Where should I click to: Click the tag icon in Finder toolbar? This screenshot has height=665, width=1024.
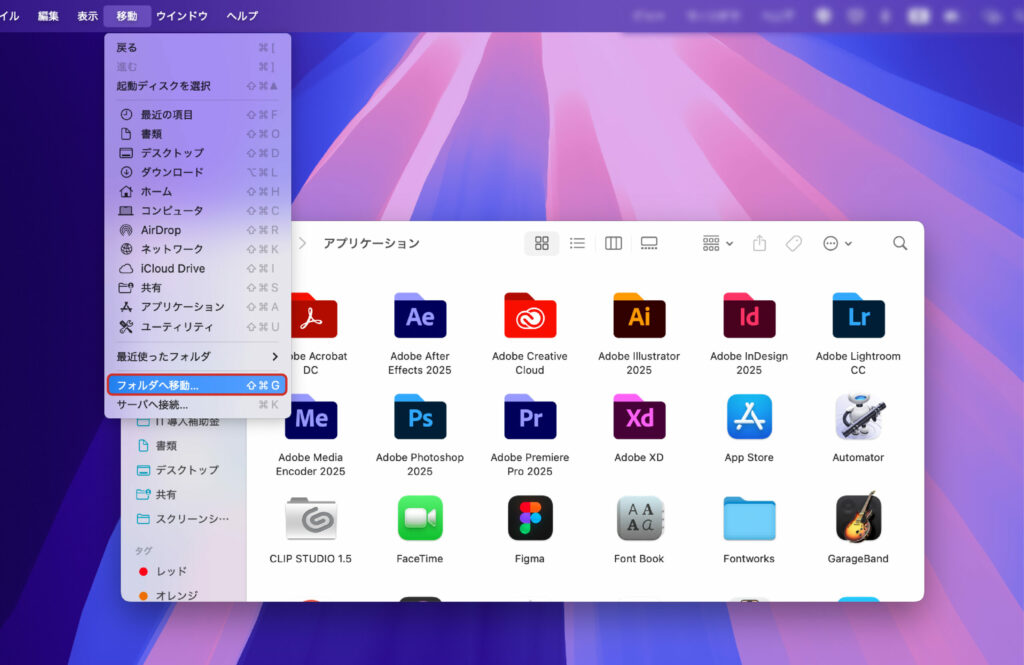click(793, 243)
